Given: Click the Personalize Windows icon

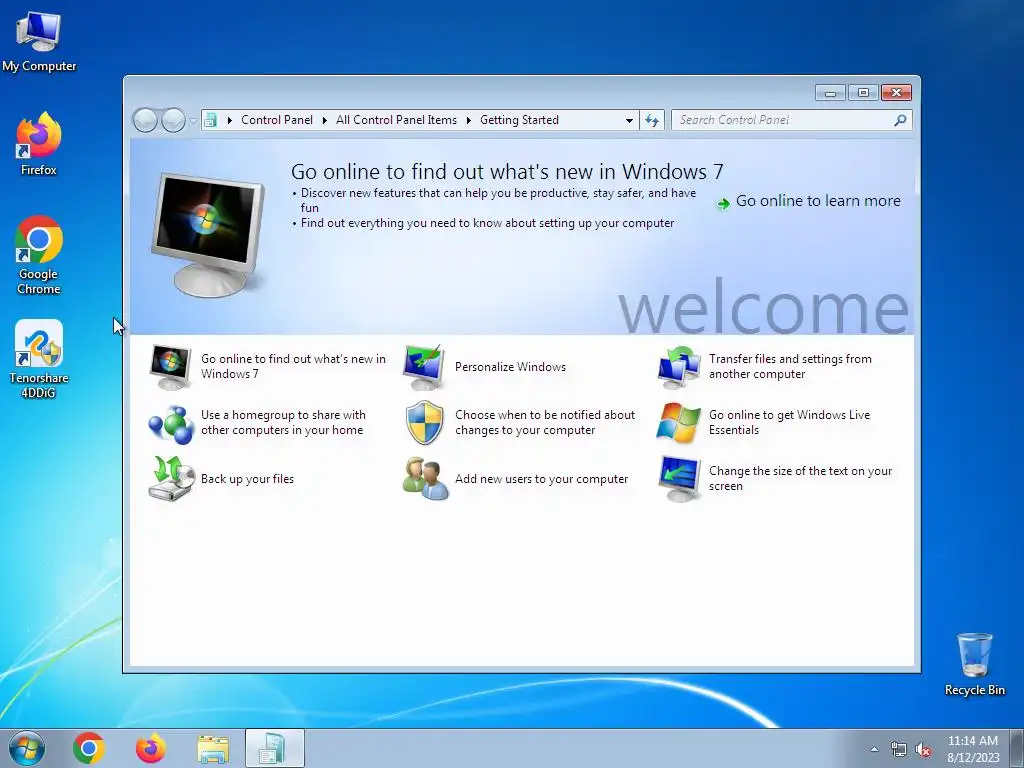Looking at the screenshot, I should tap(424, 367).
